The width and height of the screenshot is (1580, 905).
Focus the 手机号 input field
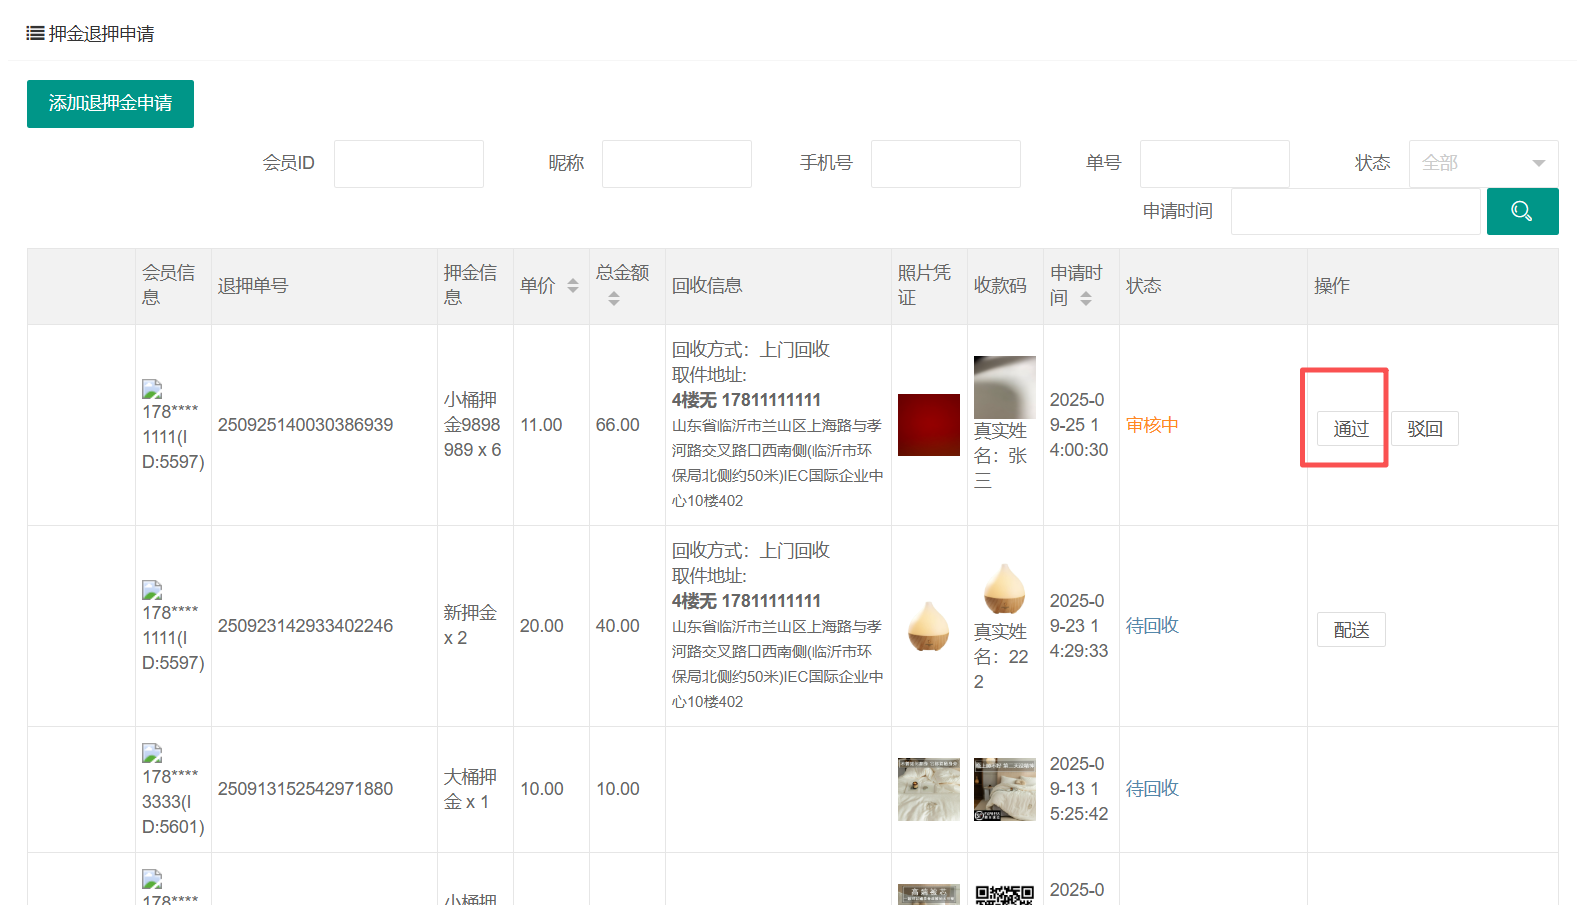[x=945, y=164]
